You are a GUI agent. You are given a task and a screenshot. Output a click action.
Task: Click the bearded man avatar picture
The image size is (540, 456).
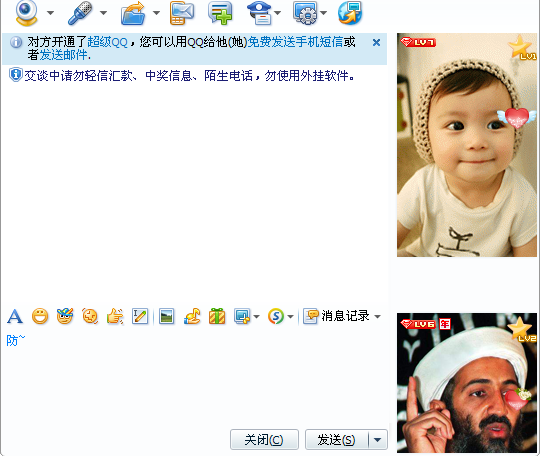click(x=467, y=383)
